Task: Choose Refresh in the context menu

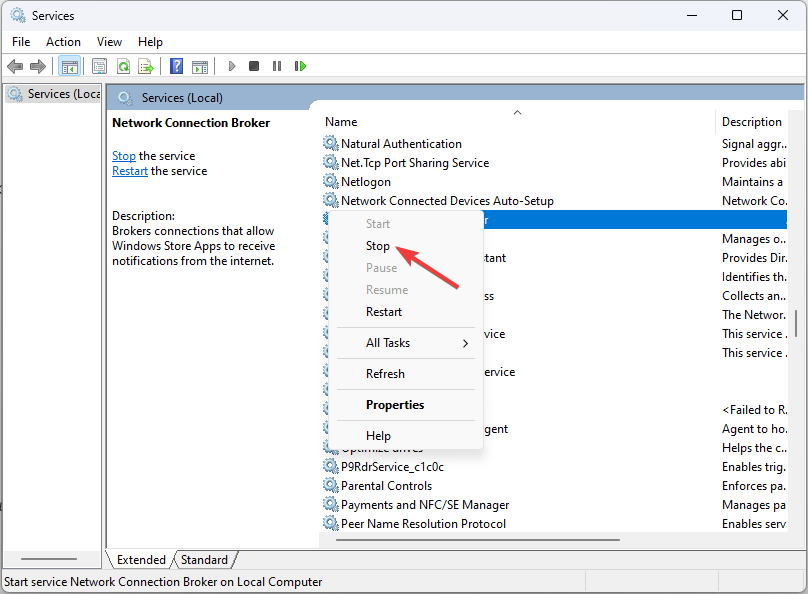Action: 385,374
